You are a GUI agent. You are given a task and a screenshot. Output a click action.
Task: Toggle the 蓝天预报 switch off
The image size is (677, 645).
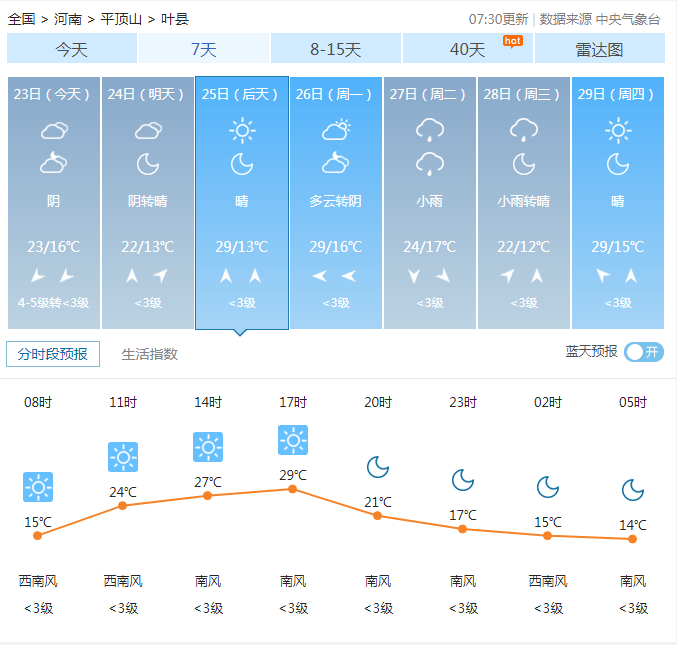click(x=644, y=352)
